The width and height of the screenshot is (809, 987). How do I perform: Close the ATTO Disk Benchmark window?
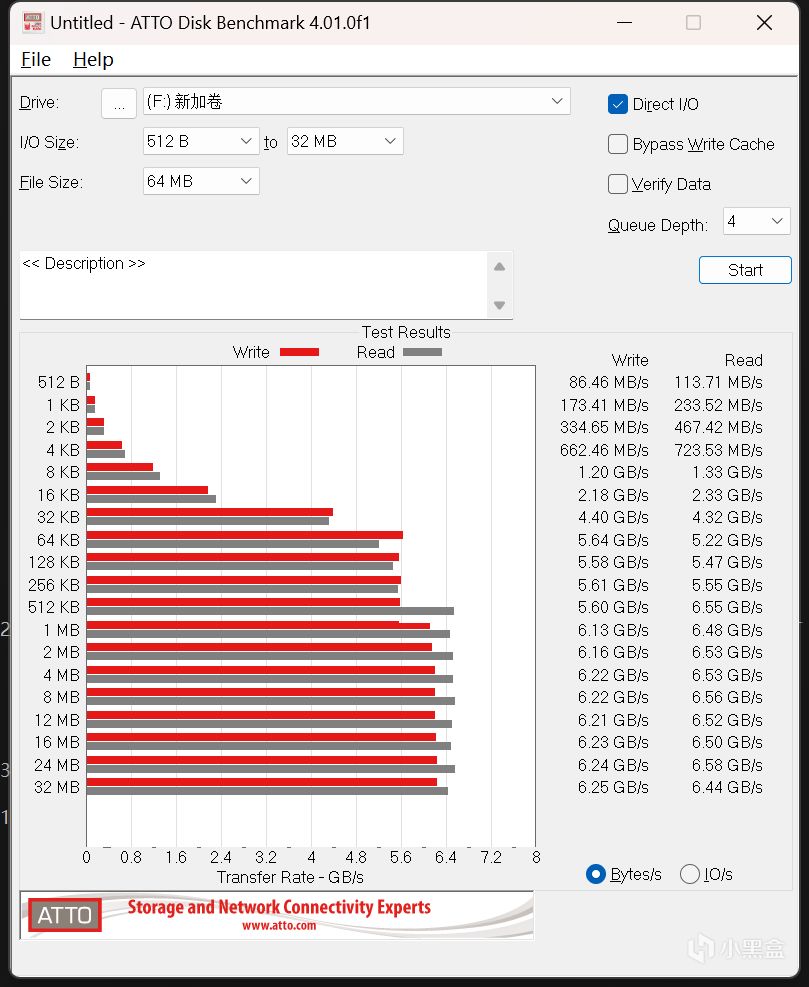tap(764, 23)
